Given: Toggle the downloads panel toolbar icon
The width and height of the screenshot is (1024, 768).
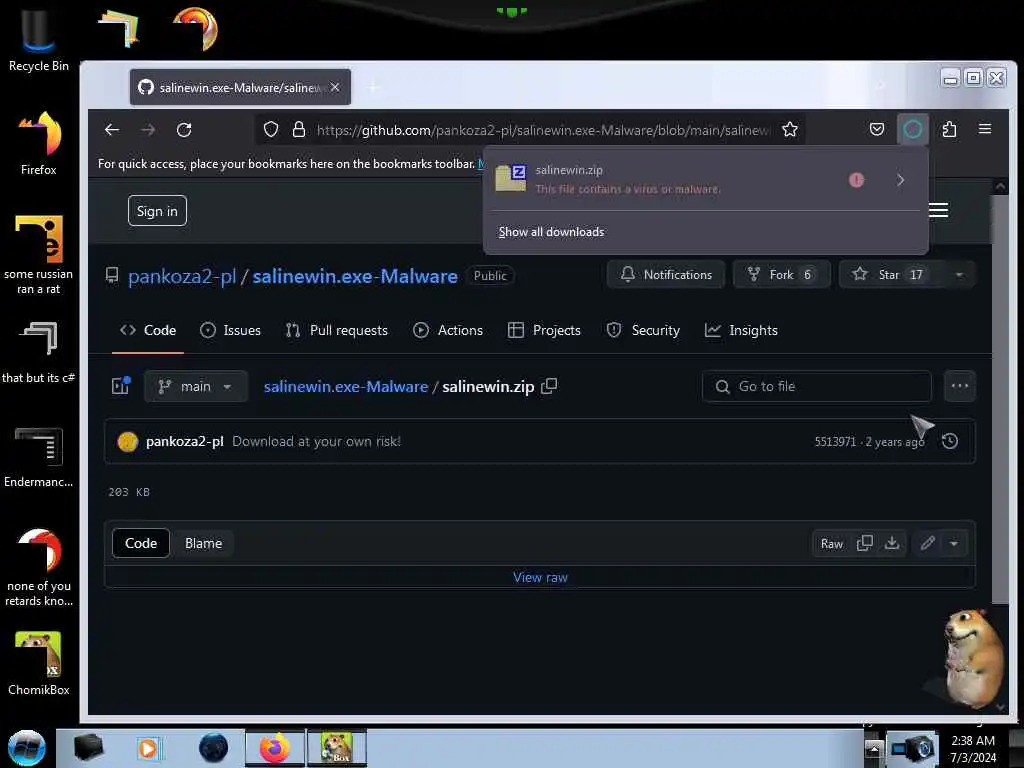Looking at the screenshot, I should [912, 129].
